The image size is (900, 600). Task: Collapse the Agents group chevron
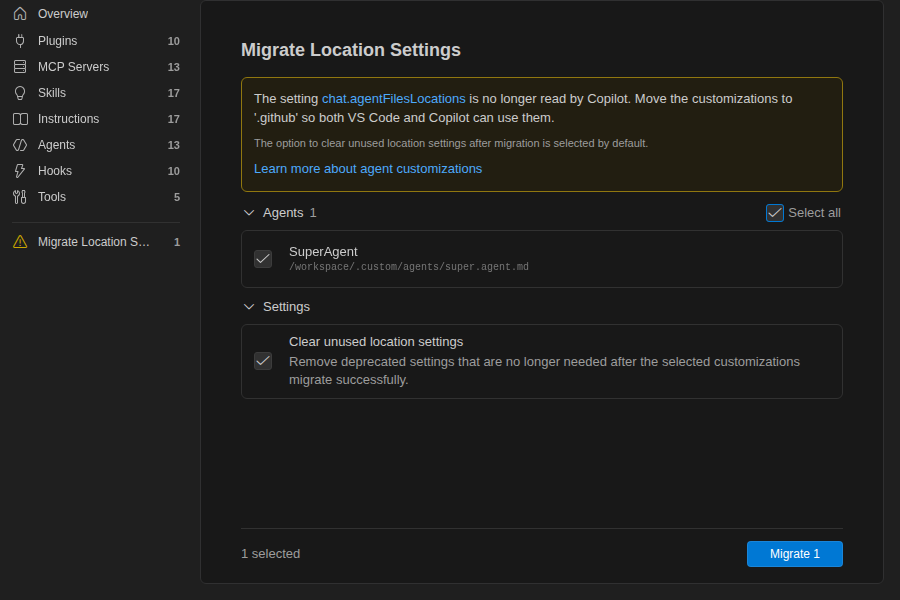[x=249, y=212]
